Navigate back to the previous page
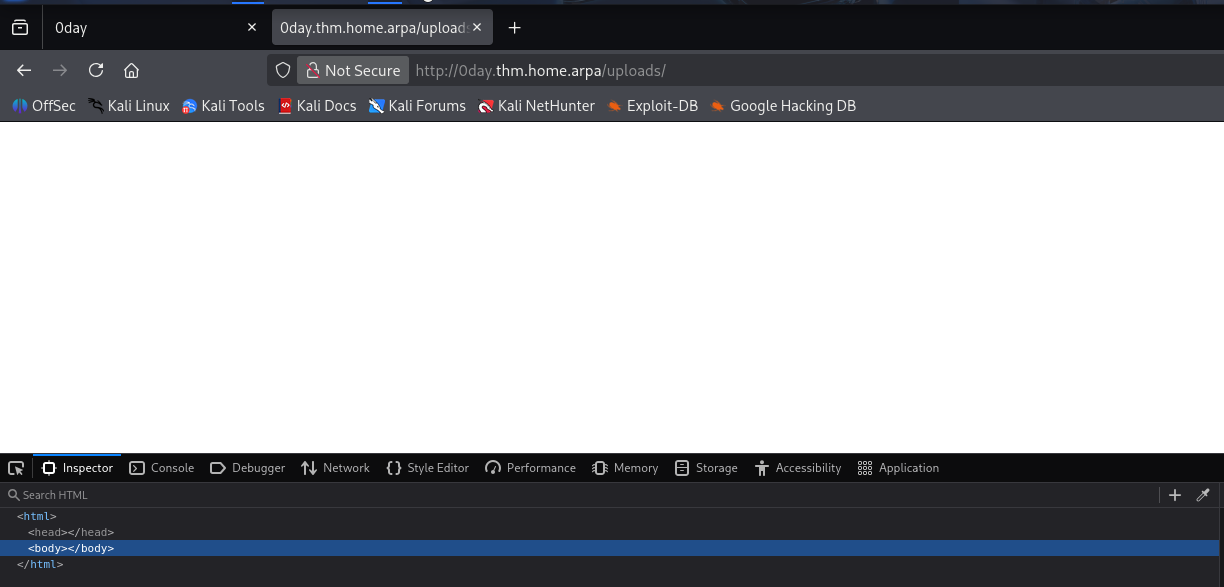Screen dimensions: 1224x587 pyautogui.click(x=24, y=70)
